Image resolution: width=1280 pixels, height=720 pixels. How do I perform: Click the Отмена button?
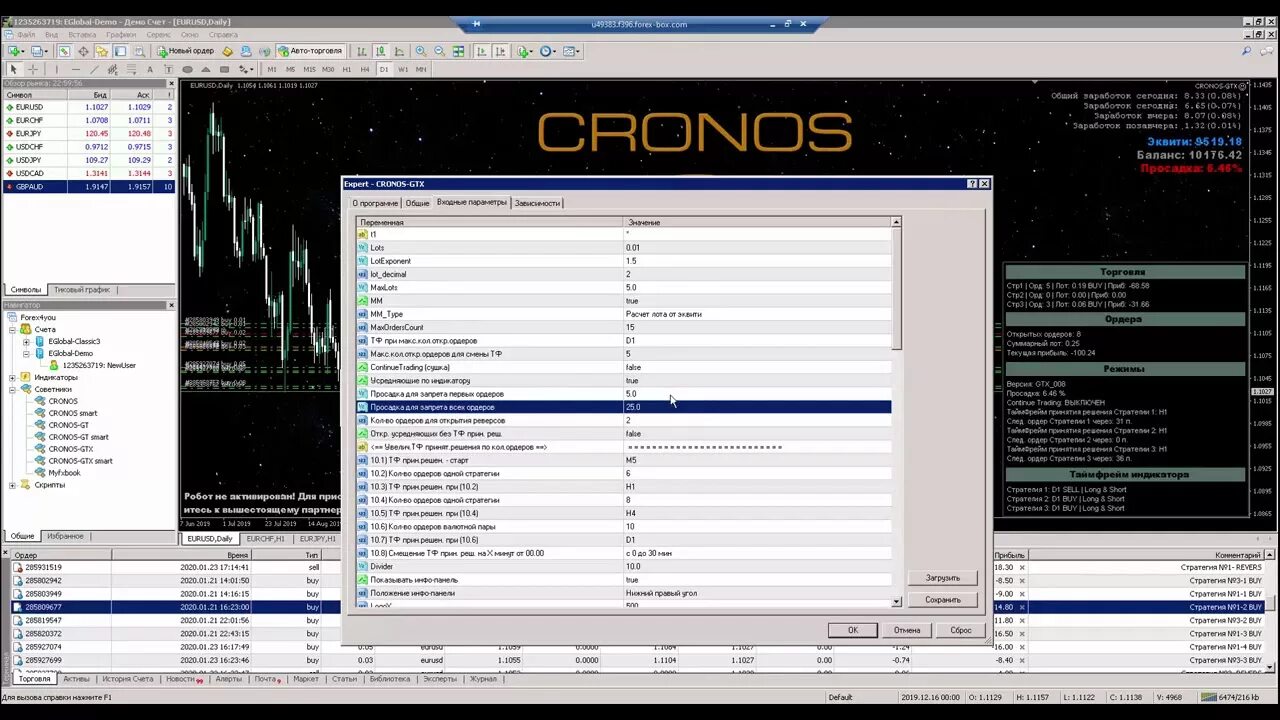tap(907, 630)
